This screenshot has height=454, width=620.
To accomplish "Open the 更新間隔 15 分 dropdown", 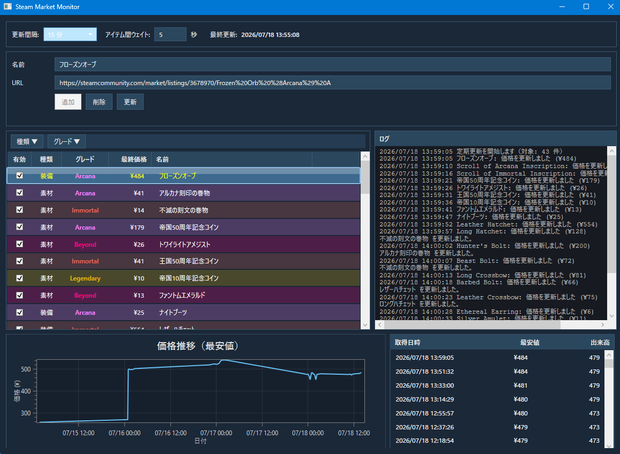I will pyautogui.click(x=70, y=35).
